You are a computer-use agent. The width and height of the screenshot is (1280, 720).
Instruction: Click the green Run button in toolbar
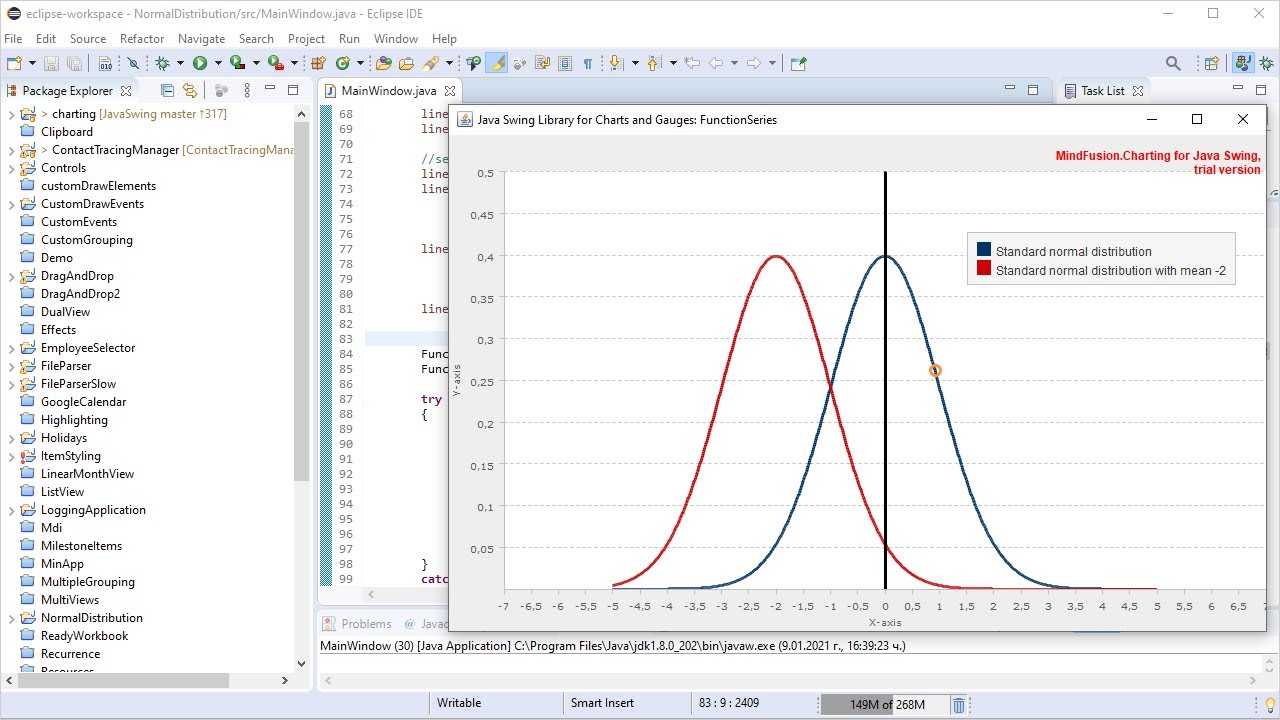tap(200, 63)
